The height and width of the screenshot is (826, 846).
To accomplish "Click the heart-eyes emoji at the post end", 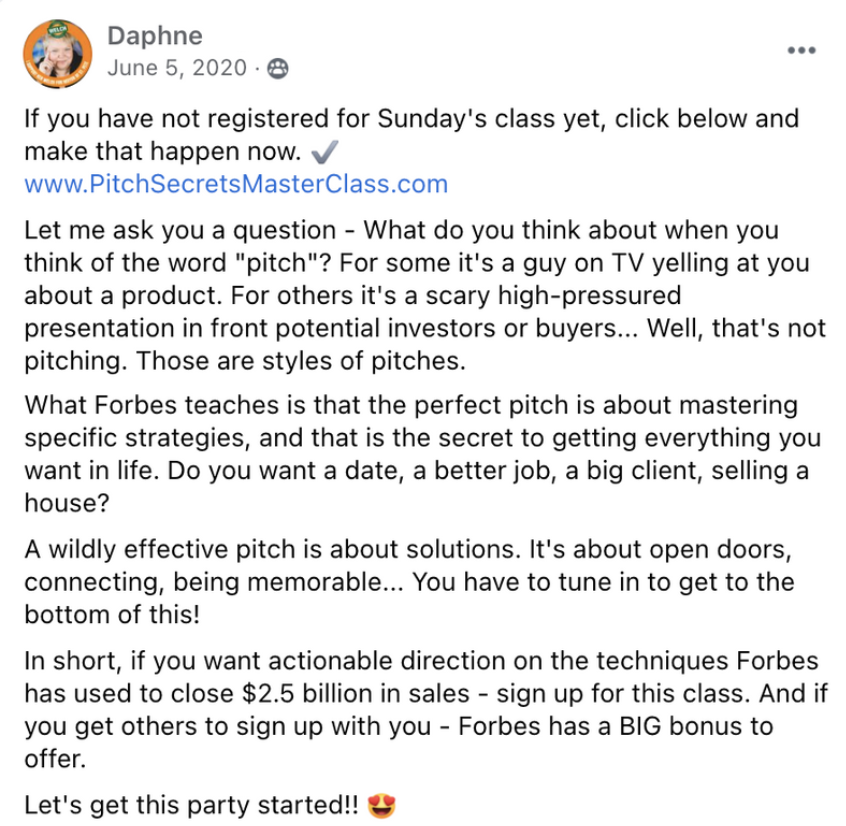I will point(381,805).
